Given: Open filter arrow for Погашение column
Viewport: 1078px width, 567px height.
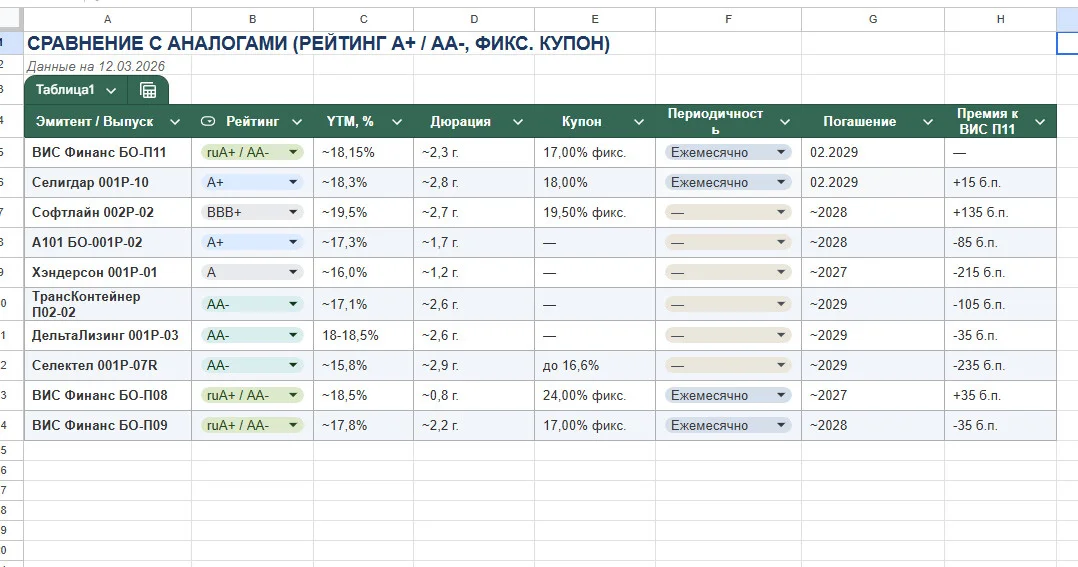Looking at the screenshot, I should tap(927, 122).
